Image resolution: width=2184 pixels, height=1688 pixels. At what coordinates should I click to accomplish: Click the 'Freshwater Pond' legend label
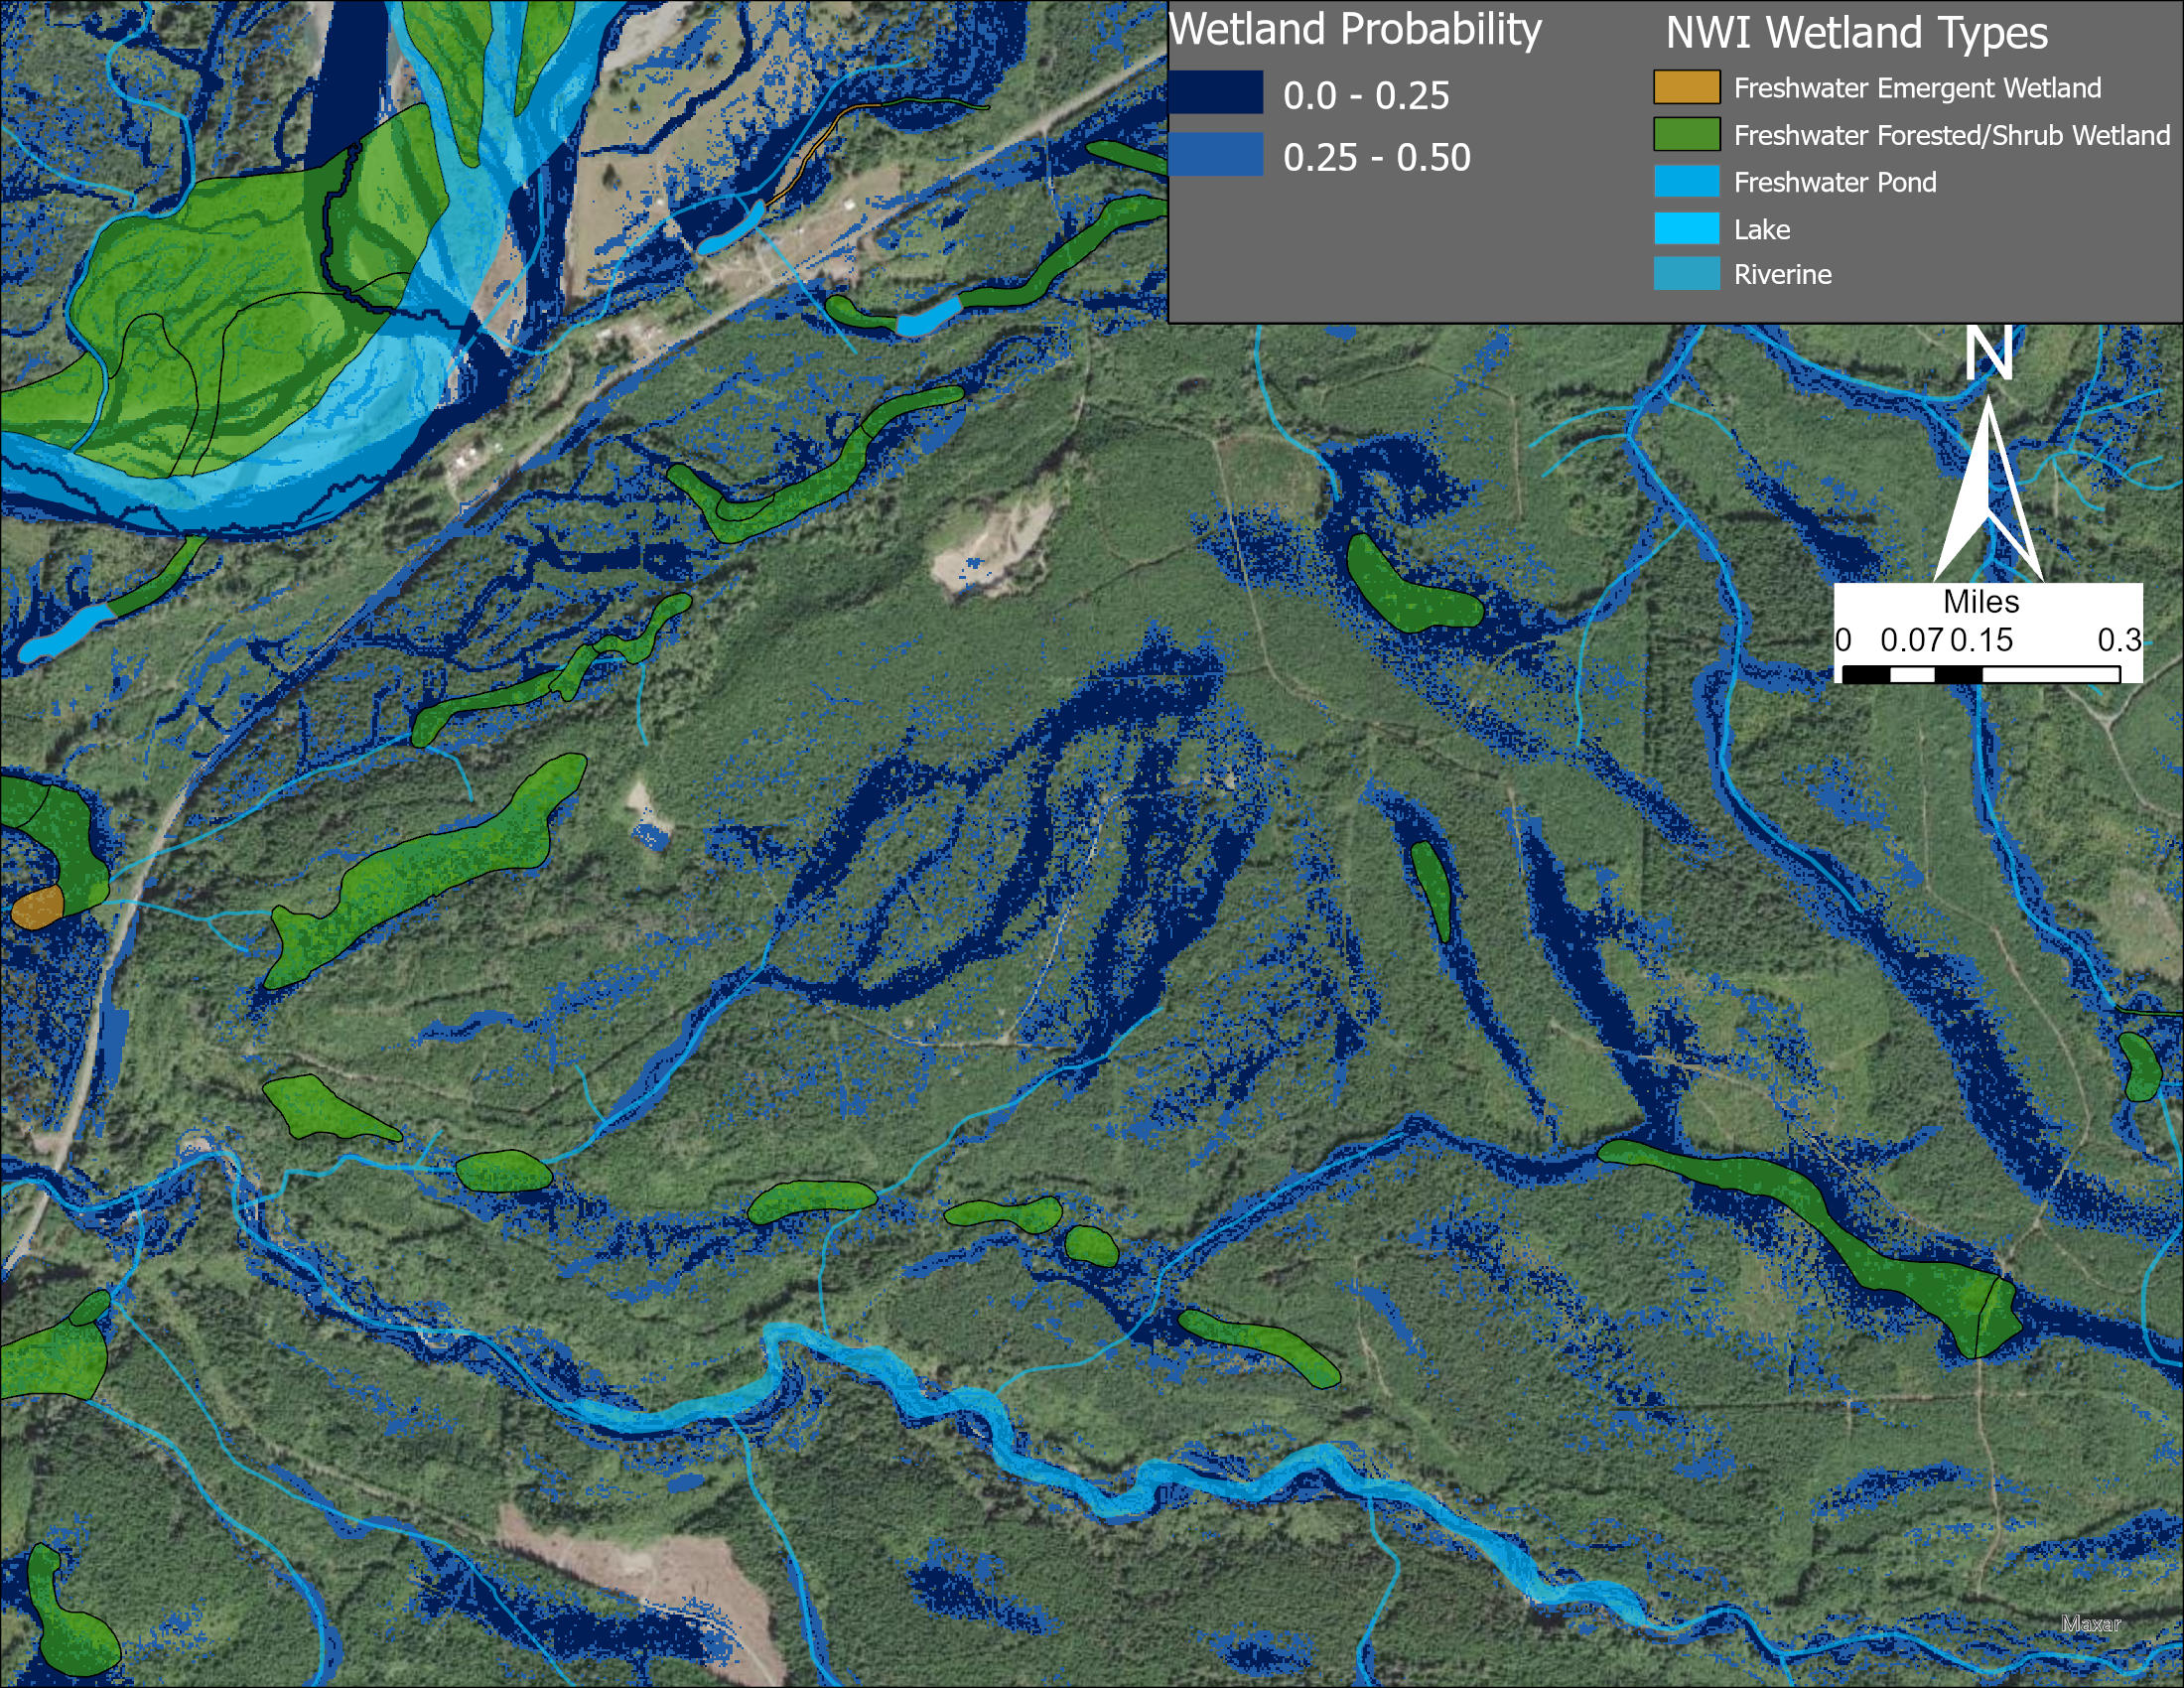pos(1835,182)
